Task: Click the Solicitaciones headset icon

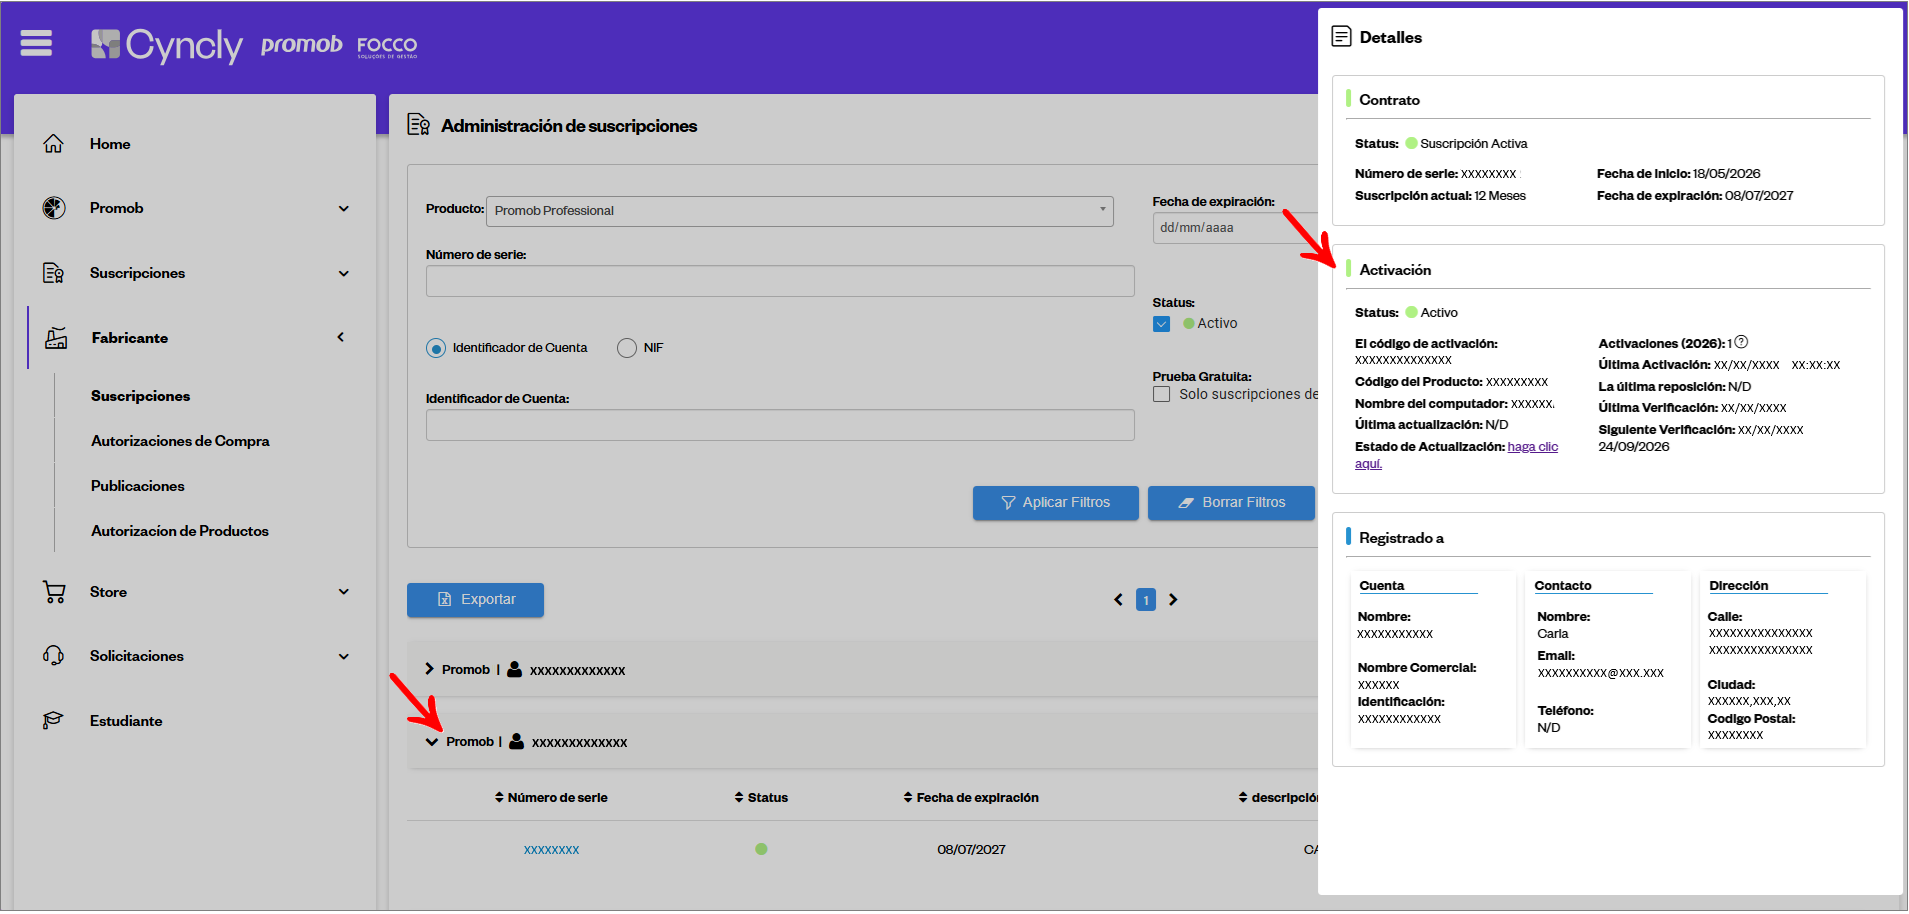Action: click(54, 656)
